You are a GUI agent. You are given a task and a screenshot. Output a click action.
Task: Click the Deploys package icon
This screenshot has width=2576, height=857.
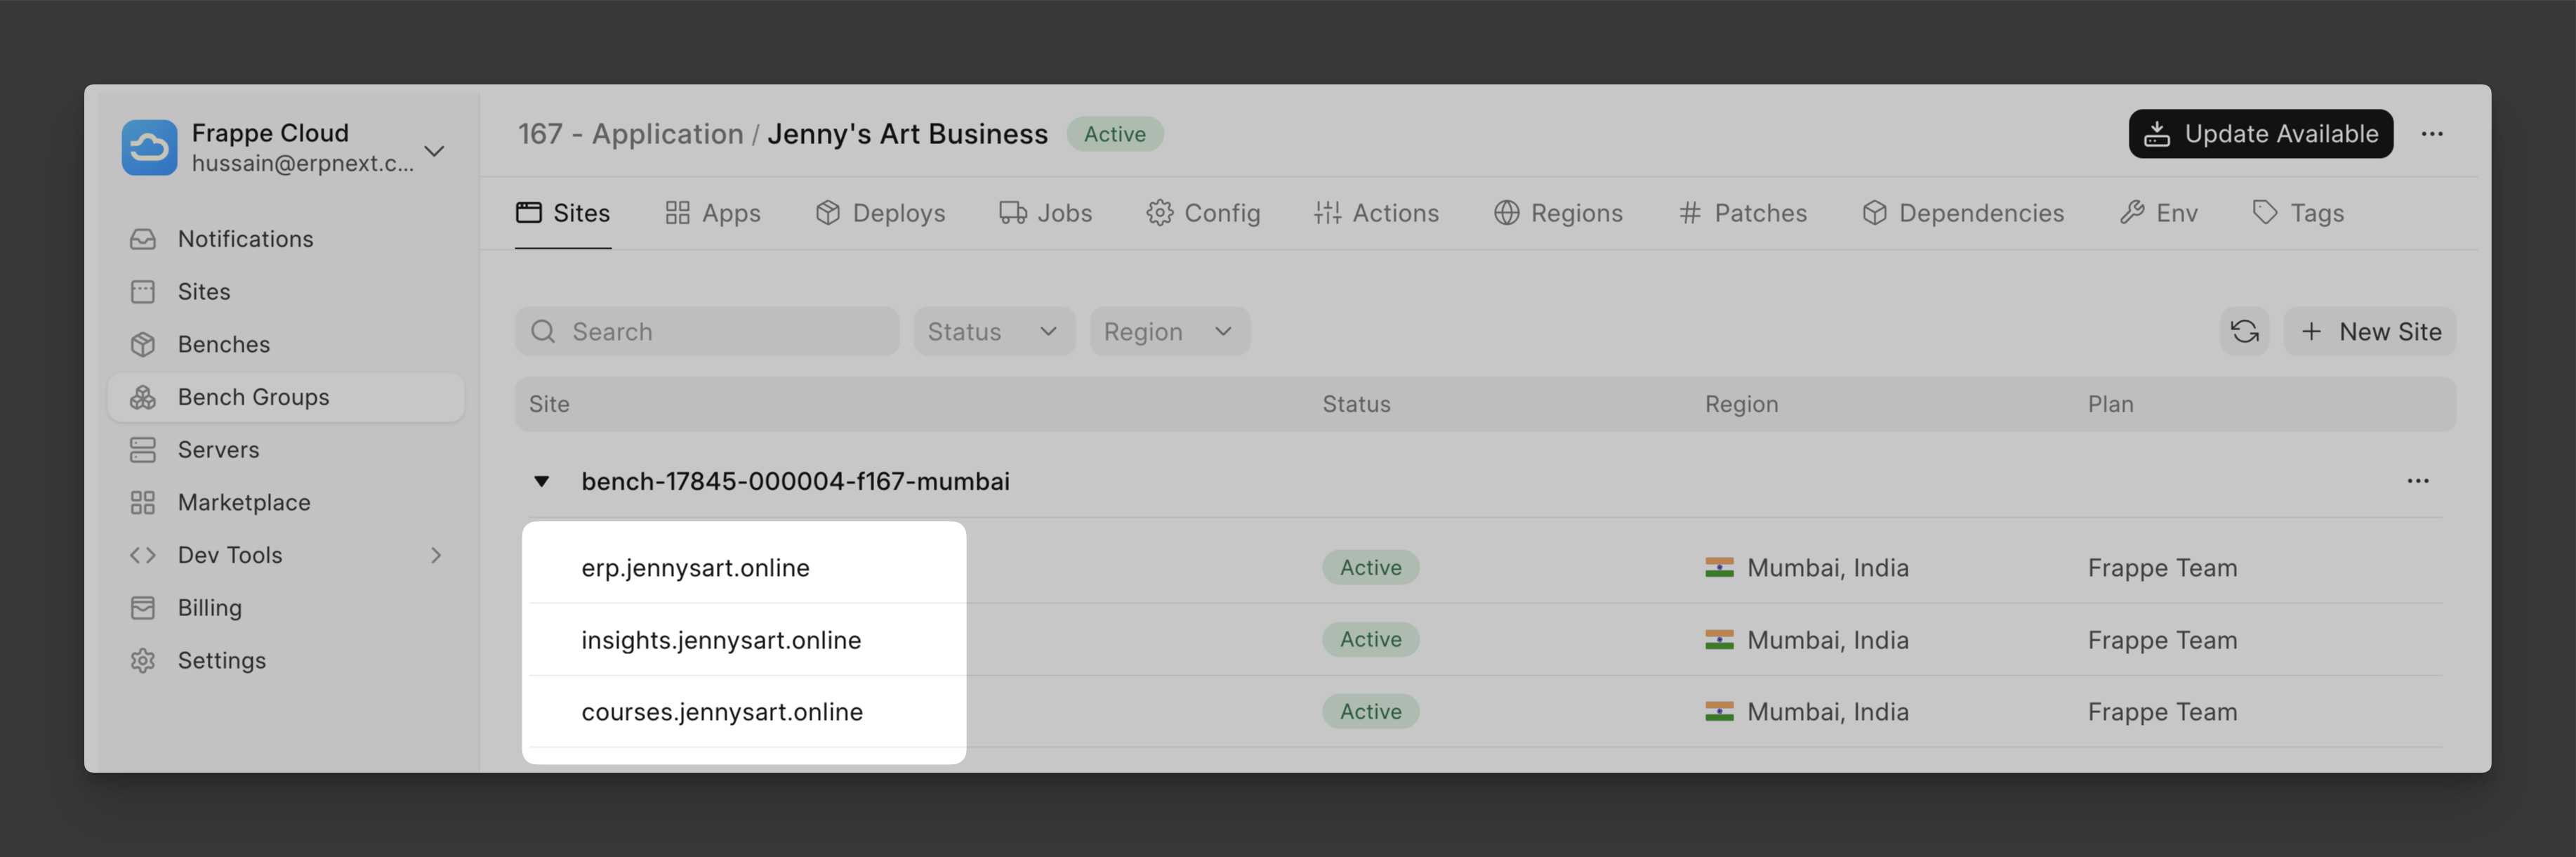point(827,213)
